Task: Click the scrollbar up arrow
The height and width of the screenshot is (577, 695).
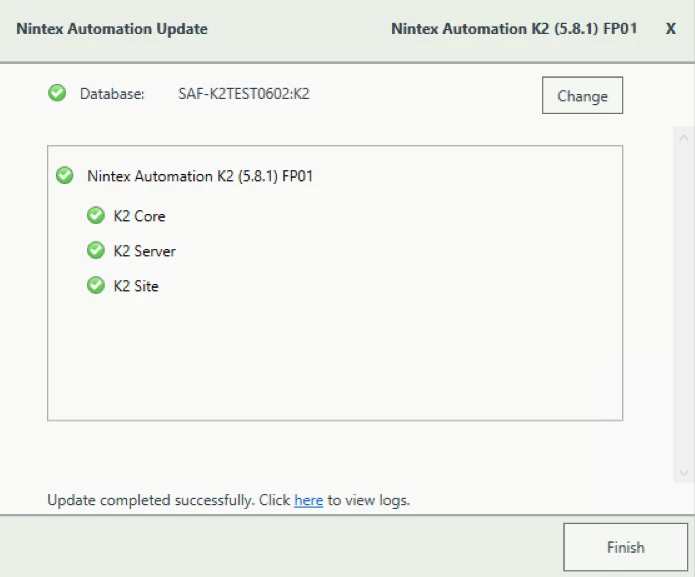Action: tap(683, 138)
